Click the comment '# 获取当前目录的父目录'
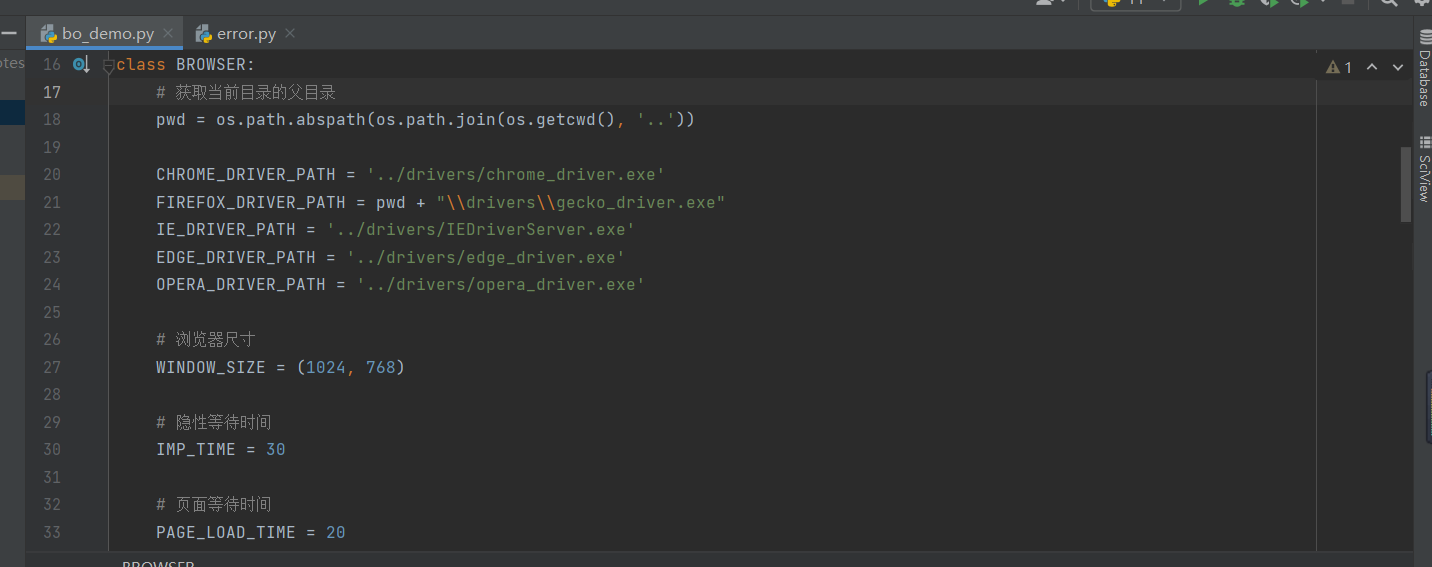The width and height of the screenshot is (1432, 567). [246, 93]
